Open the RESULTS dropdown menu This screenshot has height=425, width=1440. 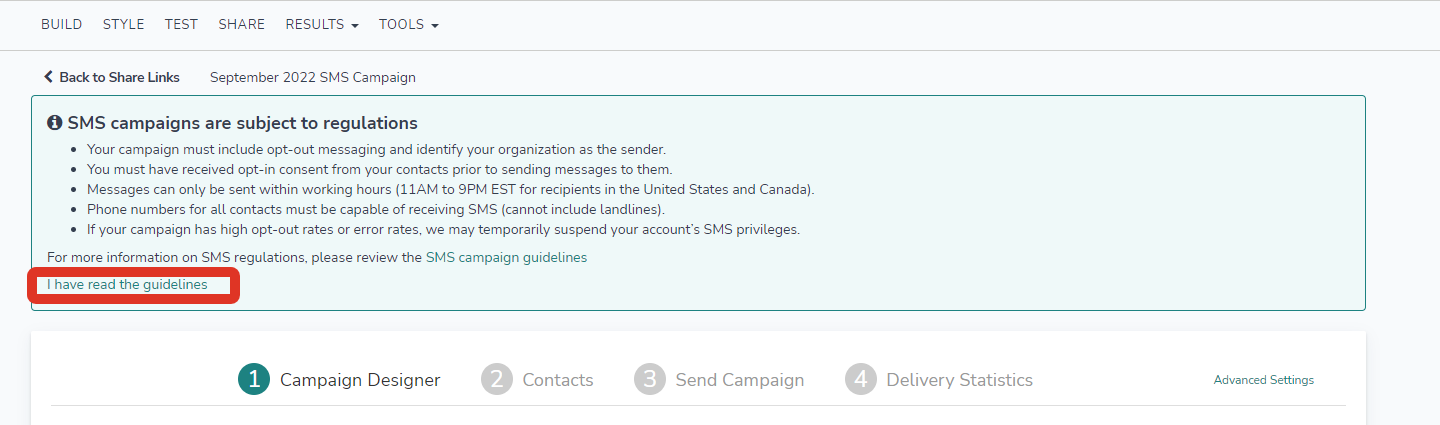(321, 24)
